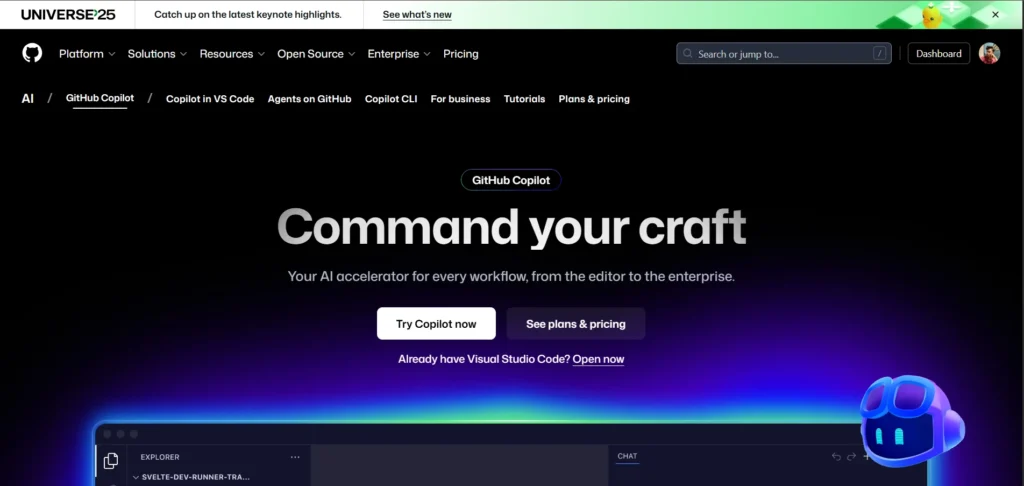Select the GitHub Copilot tab
Viewport: 1024px width, 486px height.
pos(100,98)
